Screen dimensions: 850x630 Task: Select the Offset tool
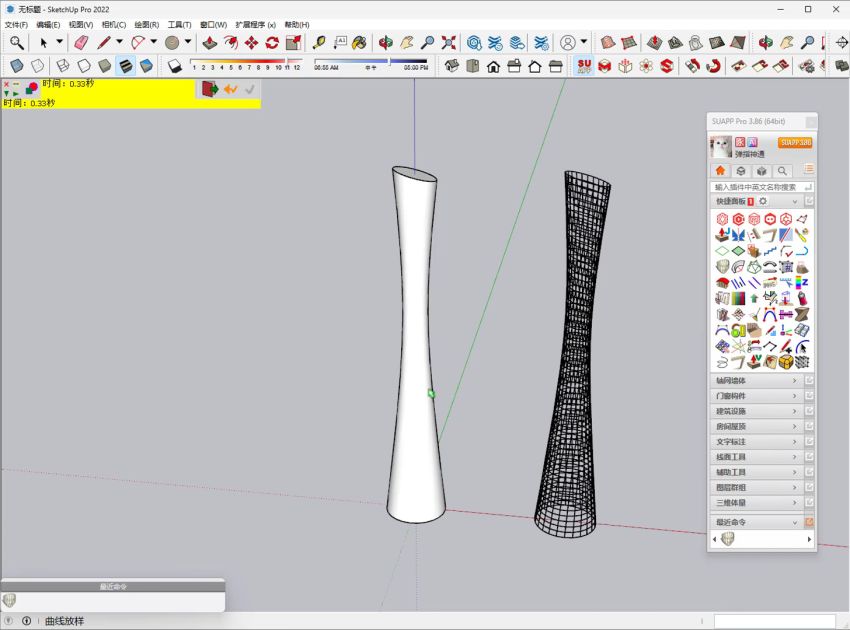coord(231,42)
